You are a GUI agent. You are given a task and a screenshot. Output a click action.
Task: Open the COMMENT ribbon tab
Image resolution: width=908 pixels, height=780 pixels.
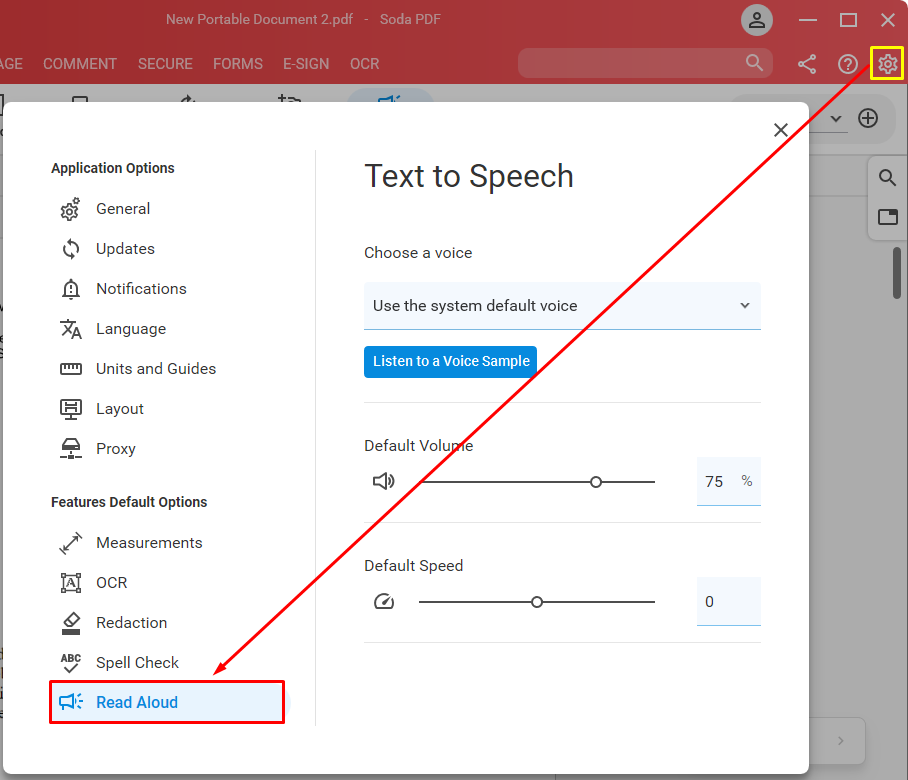tap(80, 64)
